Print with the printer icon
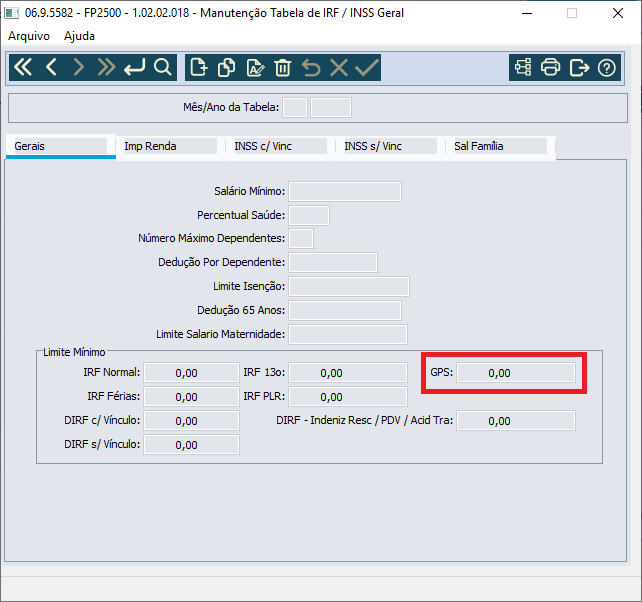The width and height of the screenshot is (642, 602). (550, 67)
